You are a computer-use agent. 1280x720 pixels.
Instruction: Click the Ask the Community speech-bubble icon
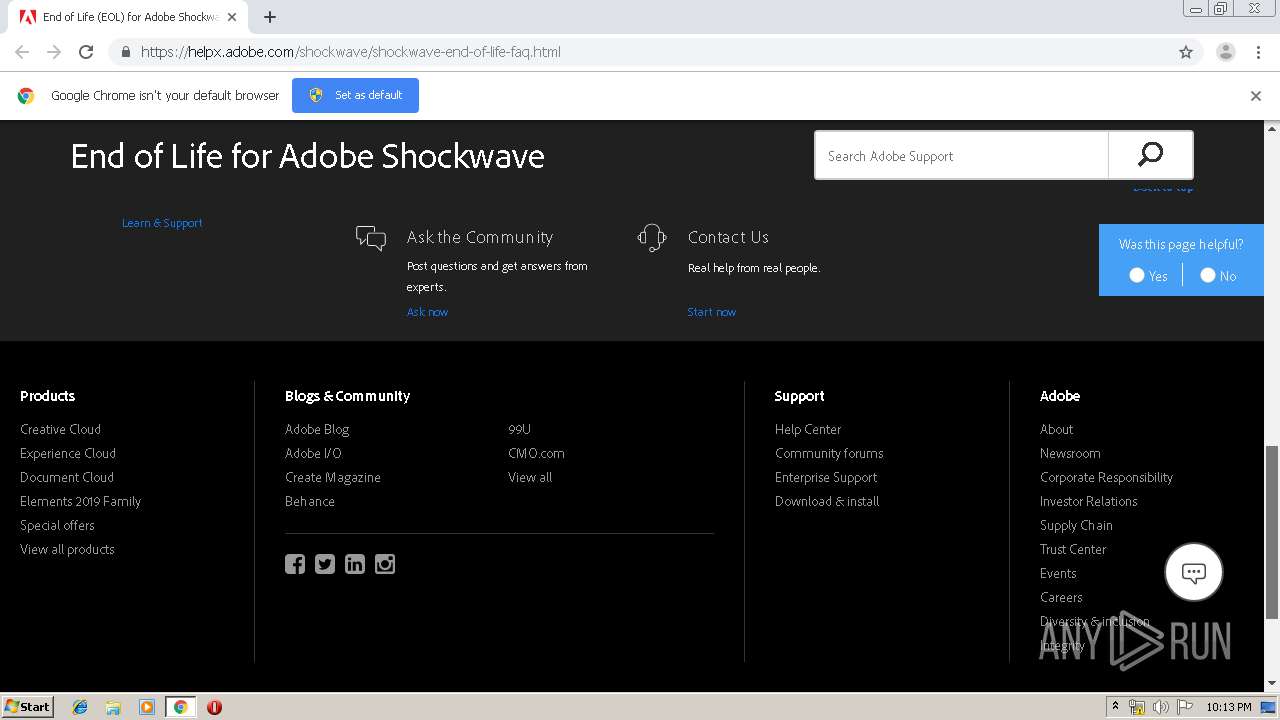(x=371, y=238)
